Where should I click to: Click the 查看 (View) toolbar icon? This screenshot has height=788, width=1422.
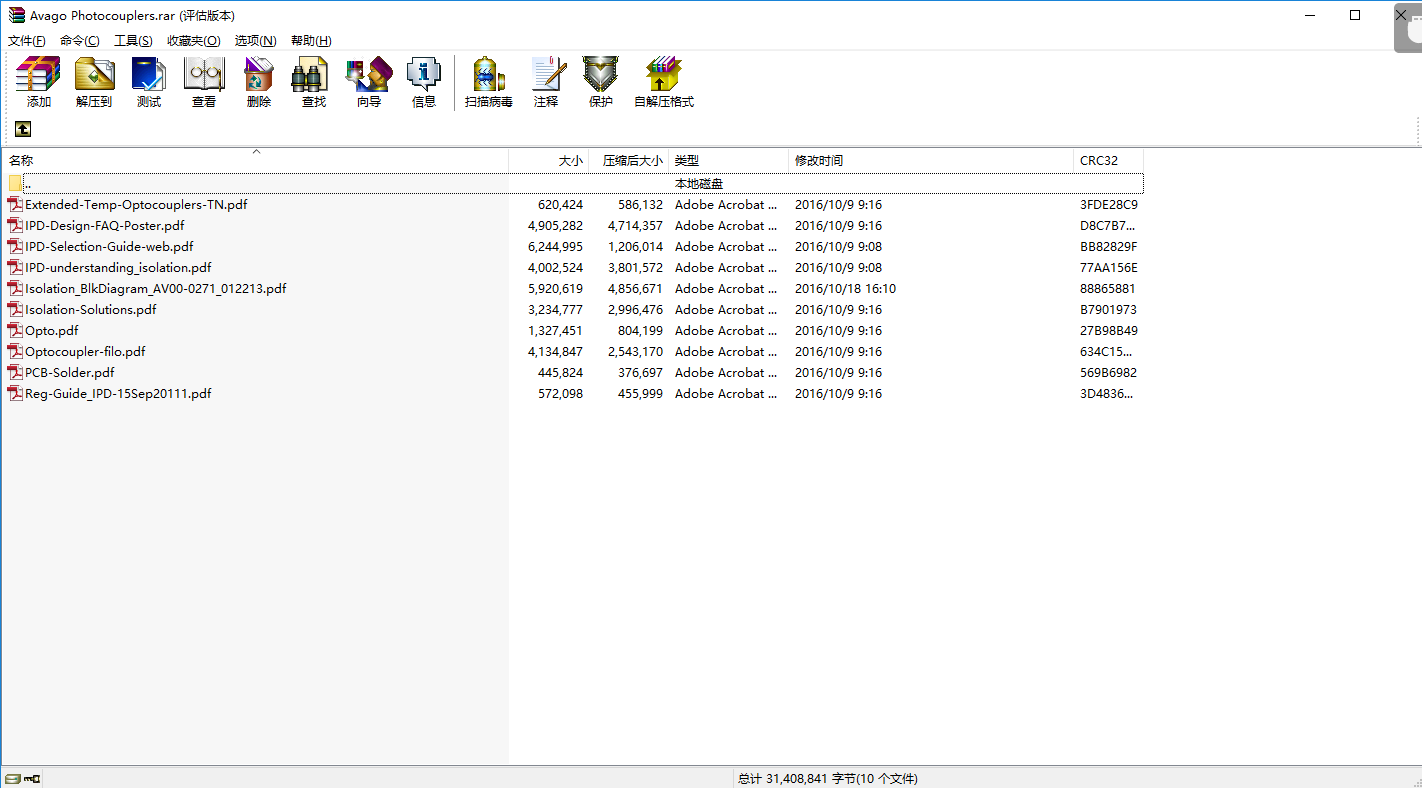(x=204, y=75)
